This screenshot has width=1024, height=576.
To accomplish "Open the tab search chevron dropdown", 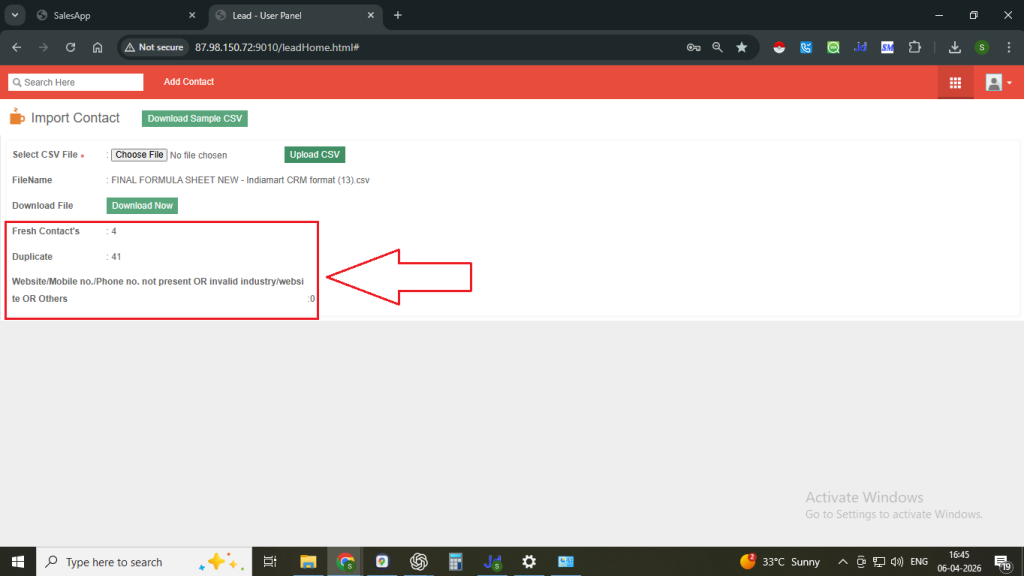I will pos(16,15).
